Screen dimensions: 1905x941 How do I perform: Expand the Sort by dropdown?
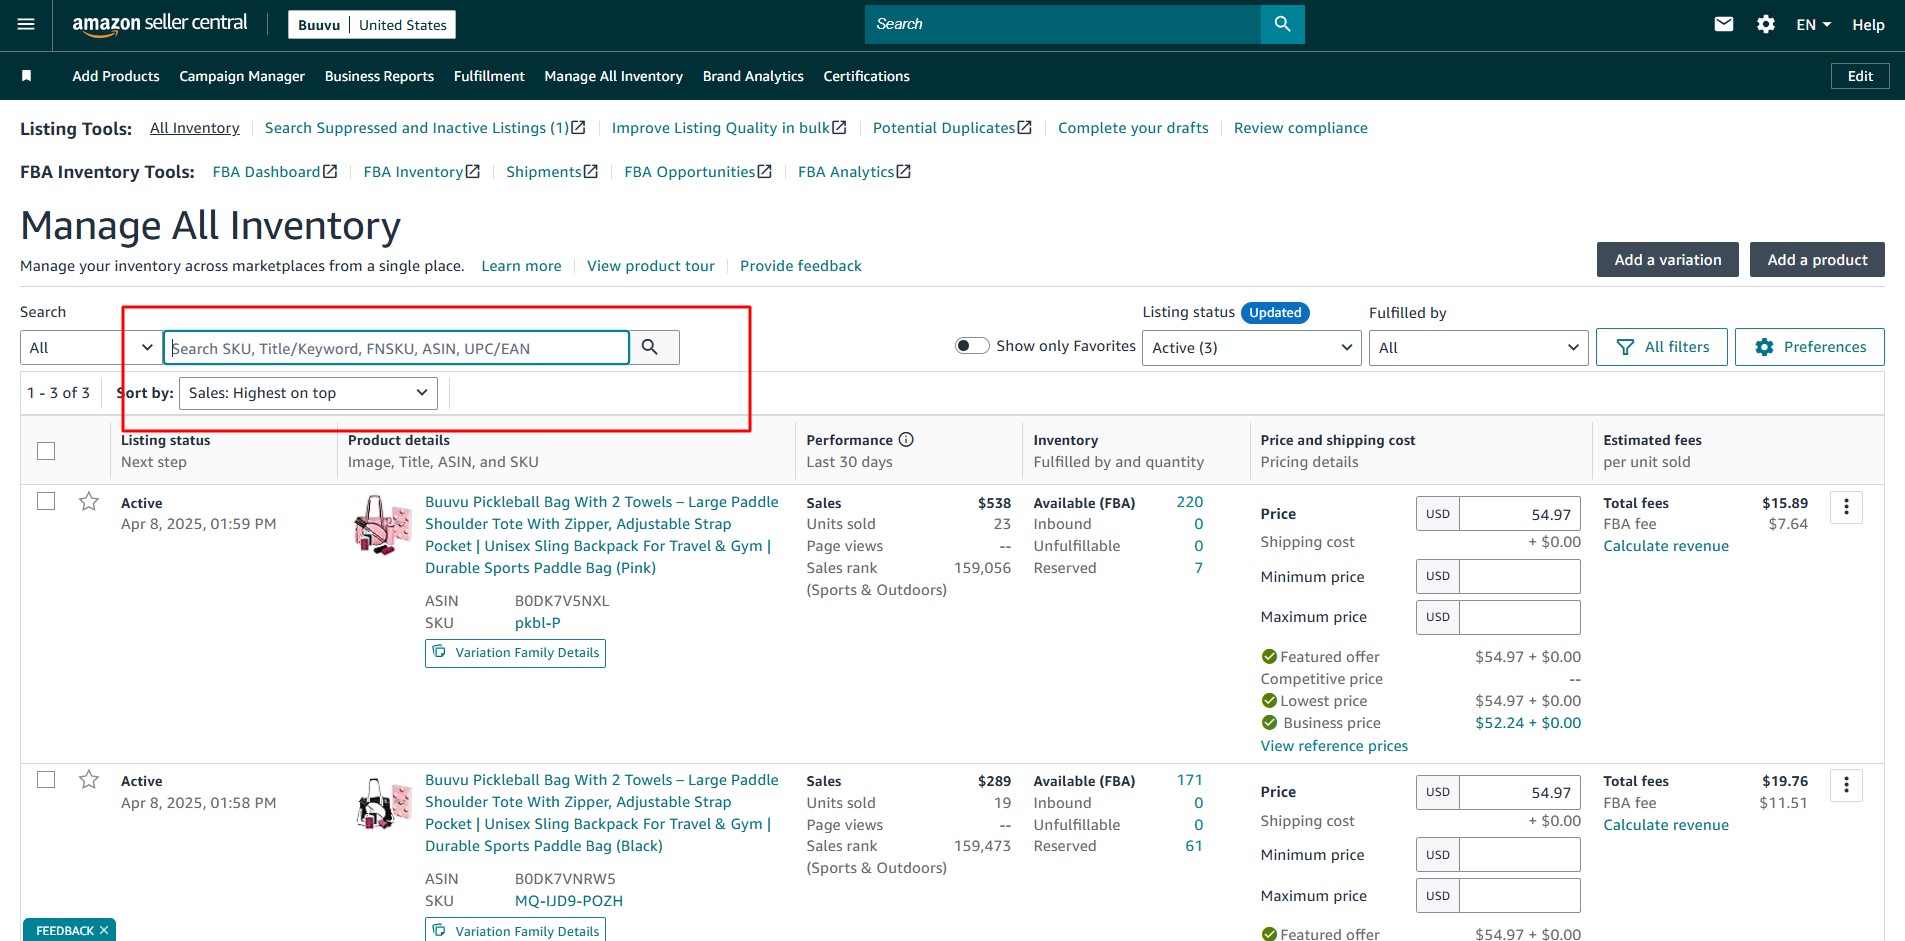(308, 393)
